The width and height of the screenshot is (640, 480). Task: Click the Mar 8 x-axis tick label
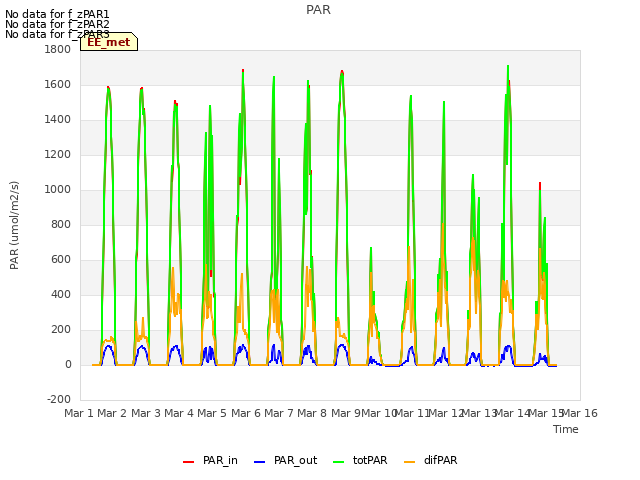(312, 413)
